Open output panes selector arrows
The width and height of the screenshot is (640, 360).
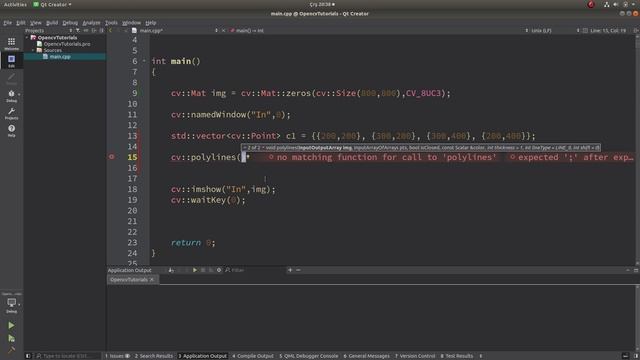click(x=480, y=356)
